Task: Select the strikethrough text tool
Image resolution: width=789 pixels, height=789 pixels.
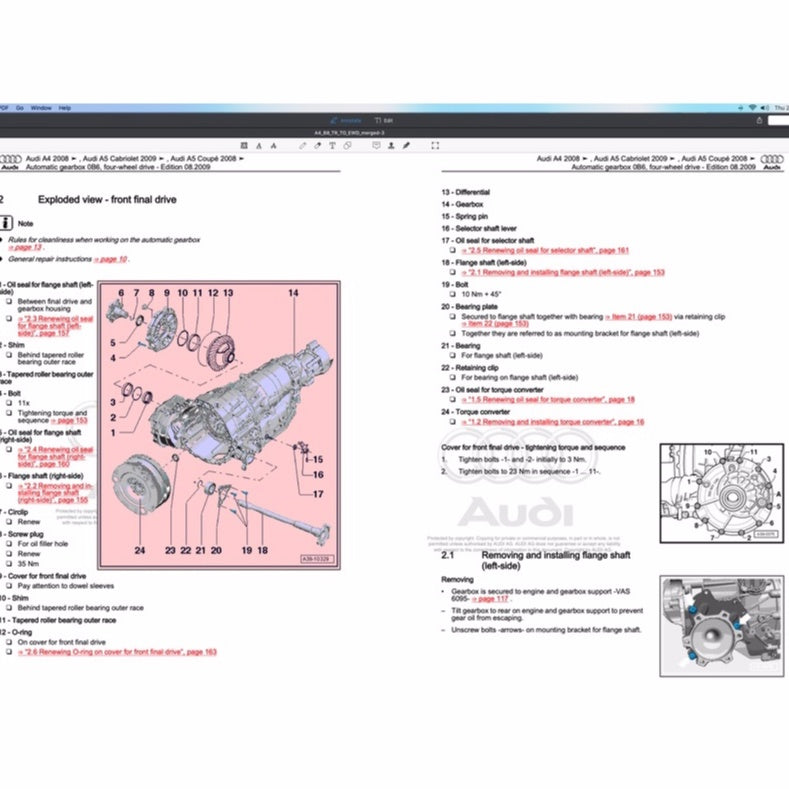Action: 275,145
